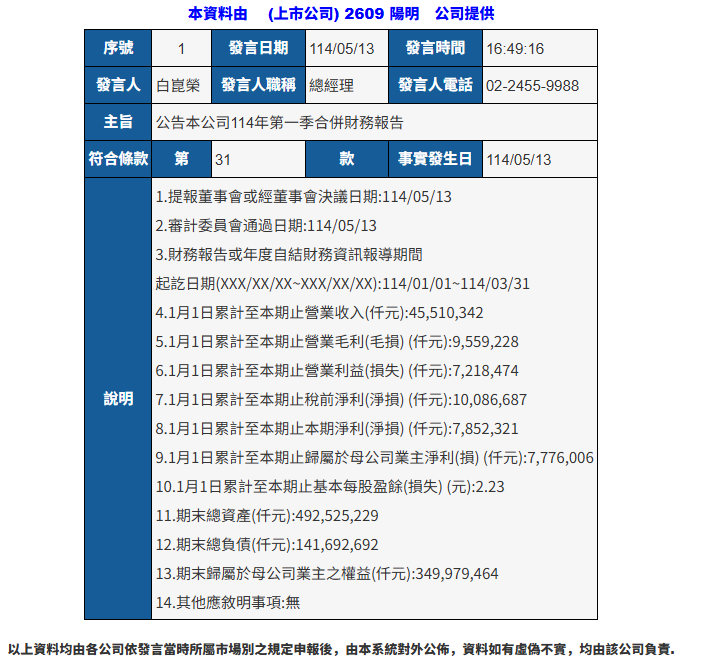
Task: Click the clause number 31
Action: tap(223, 160)
